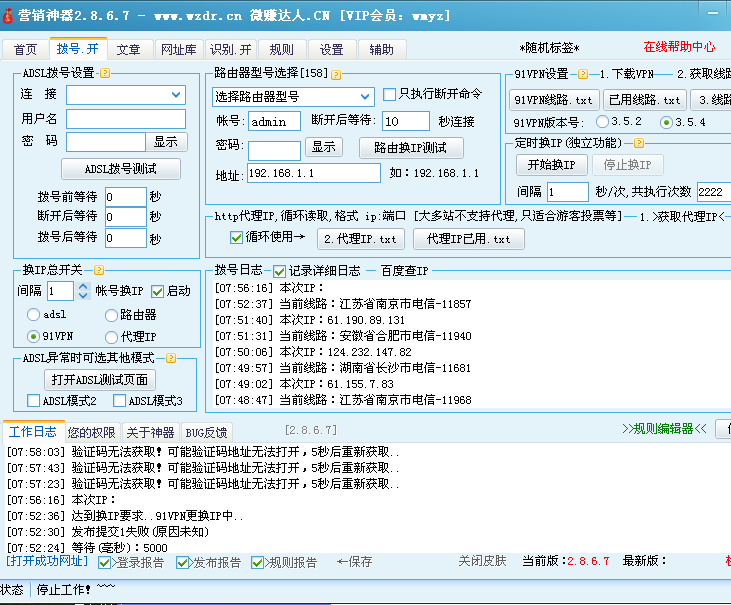The image size is (731, 605).
Task: Open help icon beside 91VPN设置
Action: click(x=582, y=74)
